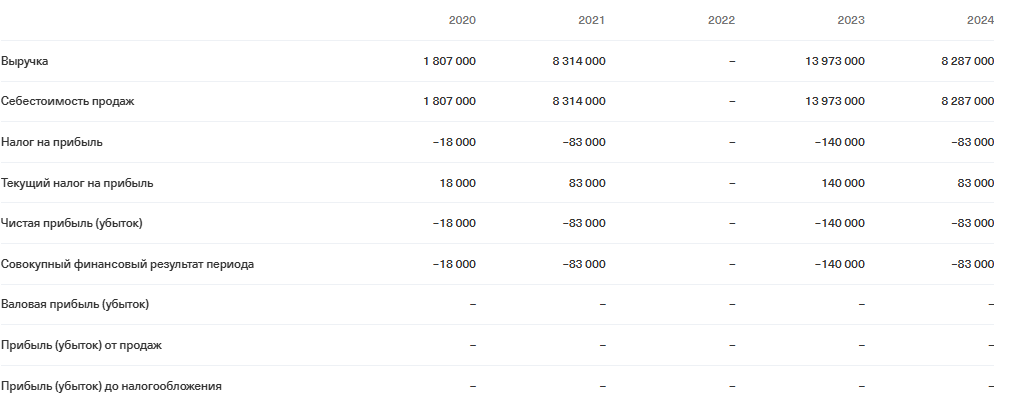Click Прибыль (убыток) до налогообложения label

(111, 386)
